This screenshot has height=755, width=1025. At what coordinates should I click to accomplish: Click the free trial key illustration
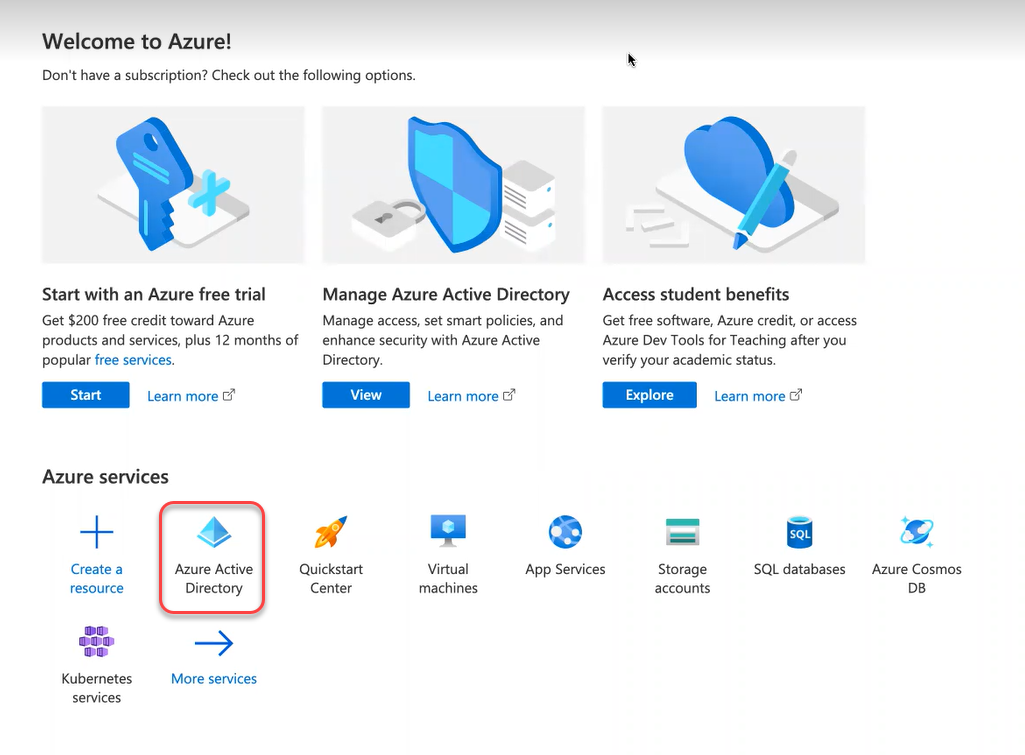pyautogui.click(x=173, y=184)
